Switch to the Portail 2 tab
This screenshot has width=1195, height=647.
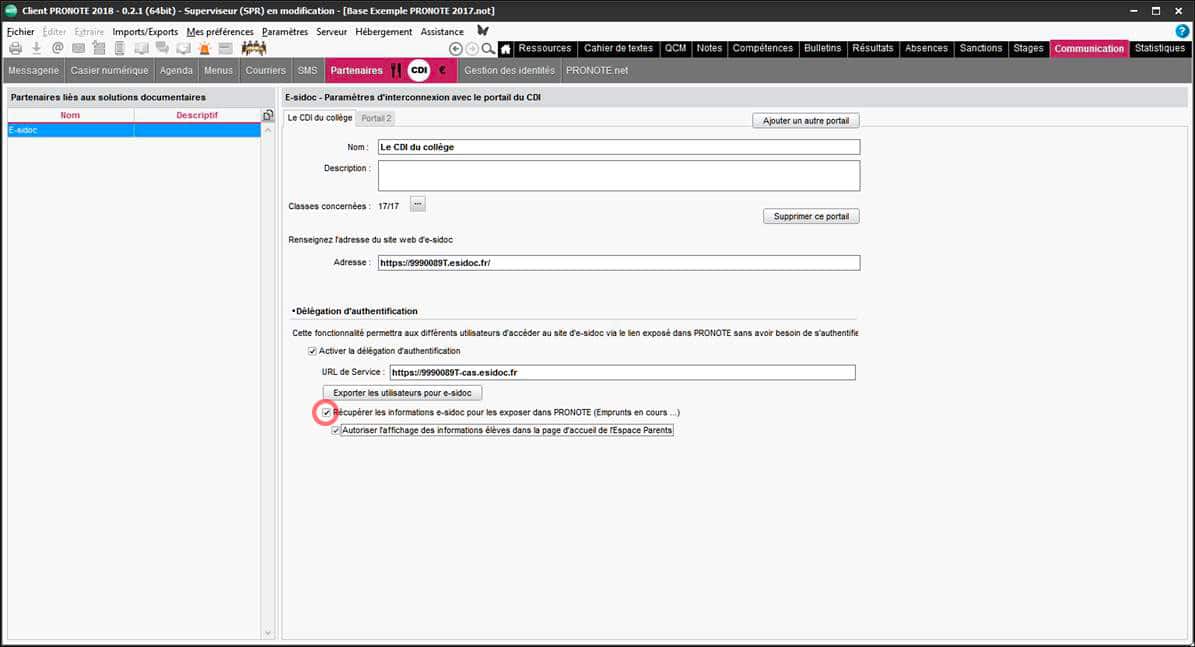point(376,119)
